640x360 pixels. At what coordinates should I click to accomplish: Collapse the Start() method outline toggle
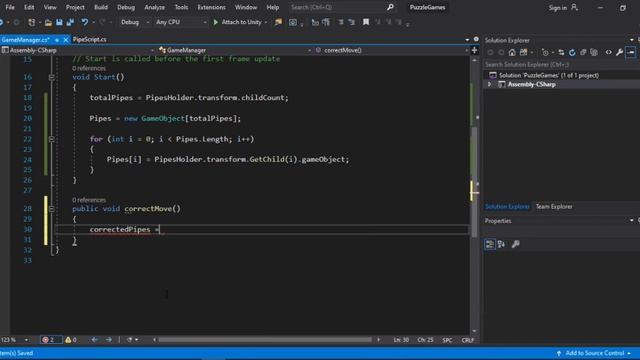[x=51, y=77]
